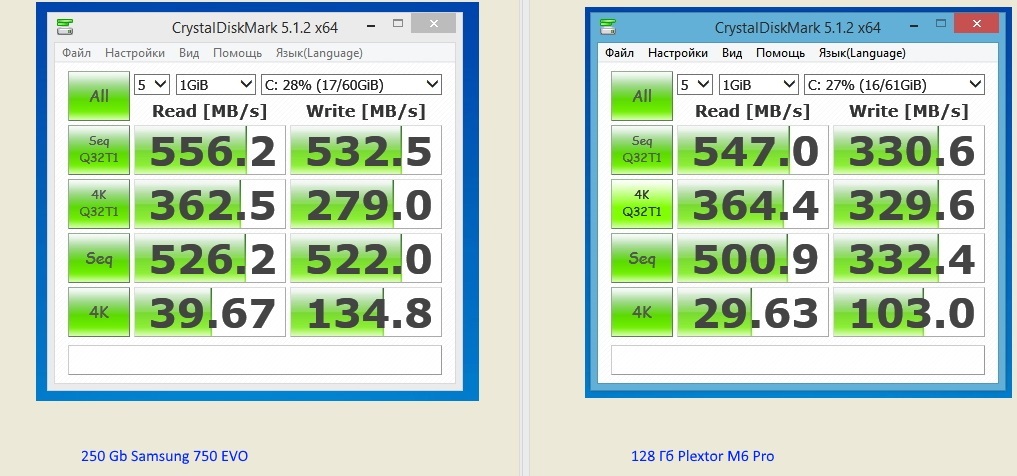Open the 128 Гб Plextor M6 Pro link
Image resolution: width=1017 pixels, height=476 pixels.
click(x=702, y=456)
